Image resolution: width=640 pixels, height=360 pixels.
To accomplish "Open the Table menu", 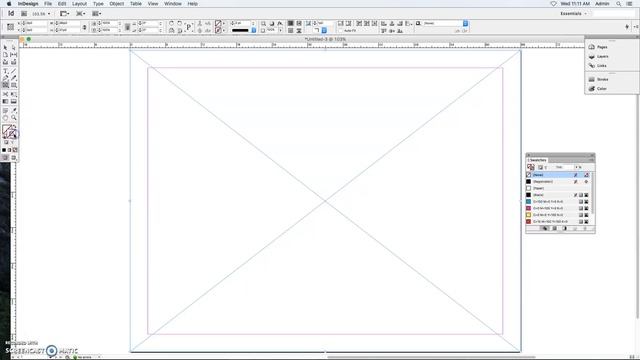I will pos(136,4).
